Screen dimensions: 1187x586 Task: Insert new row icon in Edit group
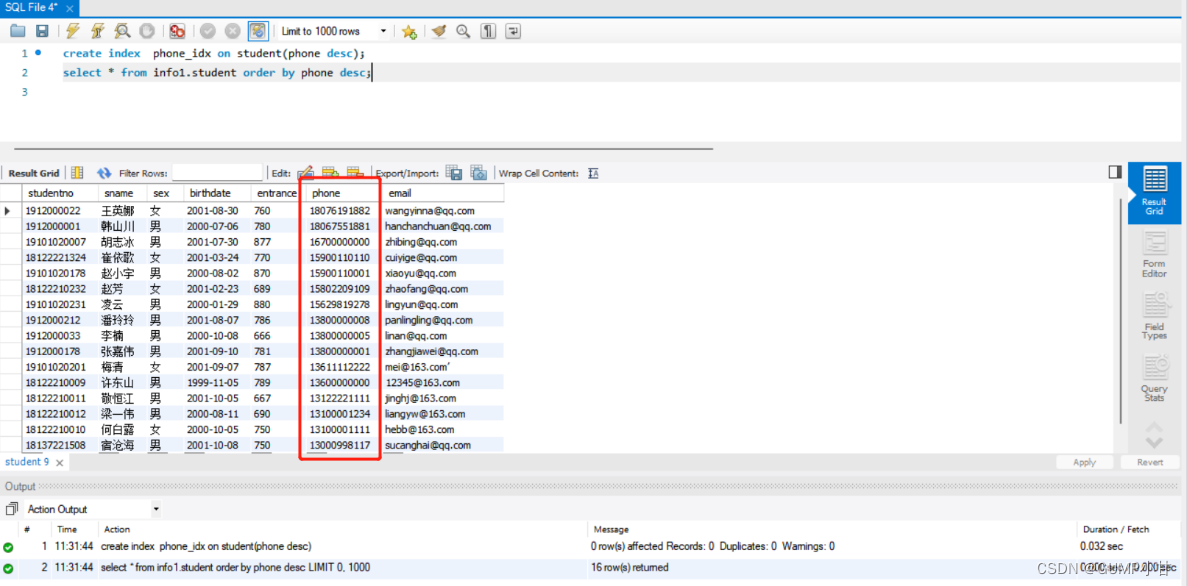tap(330, 173)
